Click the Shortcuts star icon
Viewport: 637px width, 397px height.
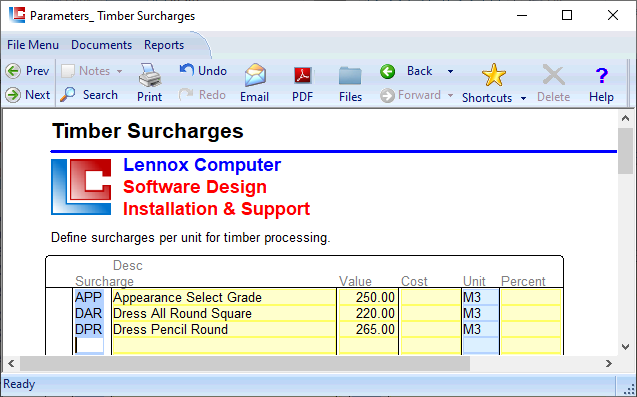[494, 75]
